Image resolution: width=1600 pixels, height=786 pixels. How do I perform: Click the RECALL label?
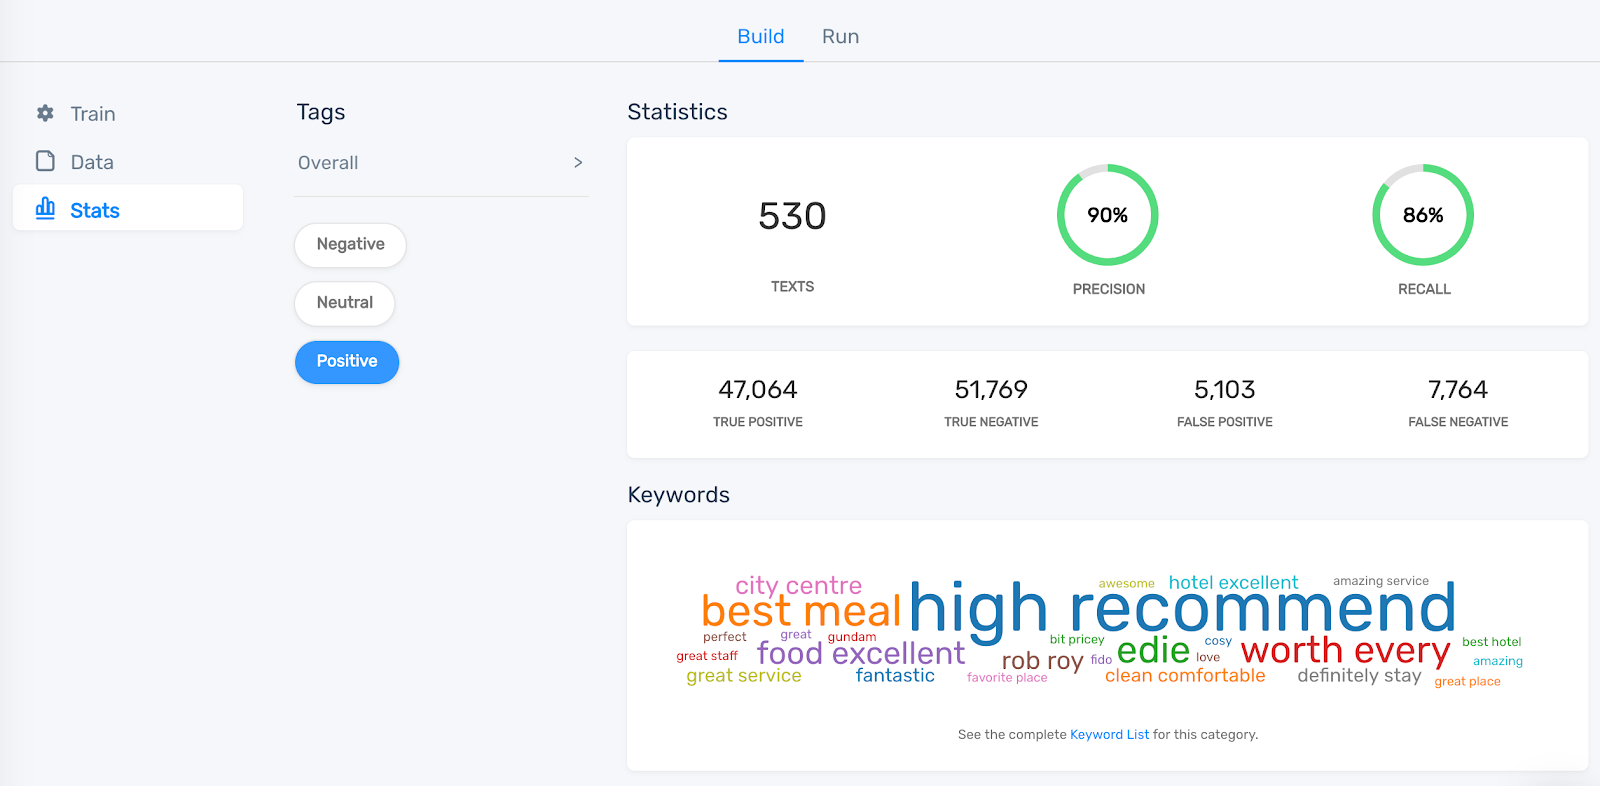tap(1424, 289)
